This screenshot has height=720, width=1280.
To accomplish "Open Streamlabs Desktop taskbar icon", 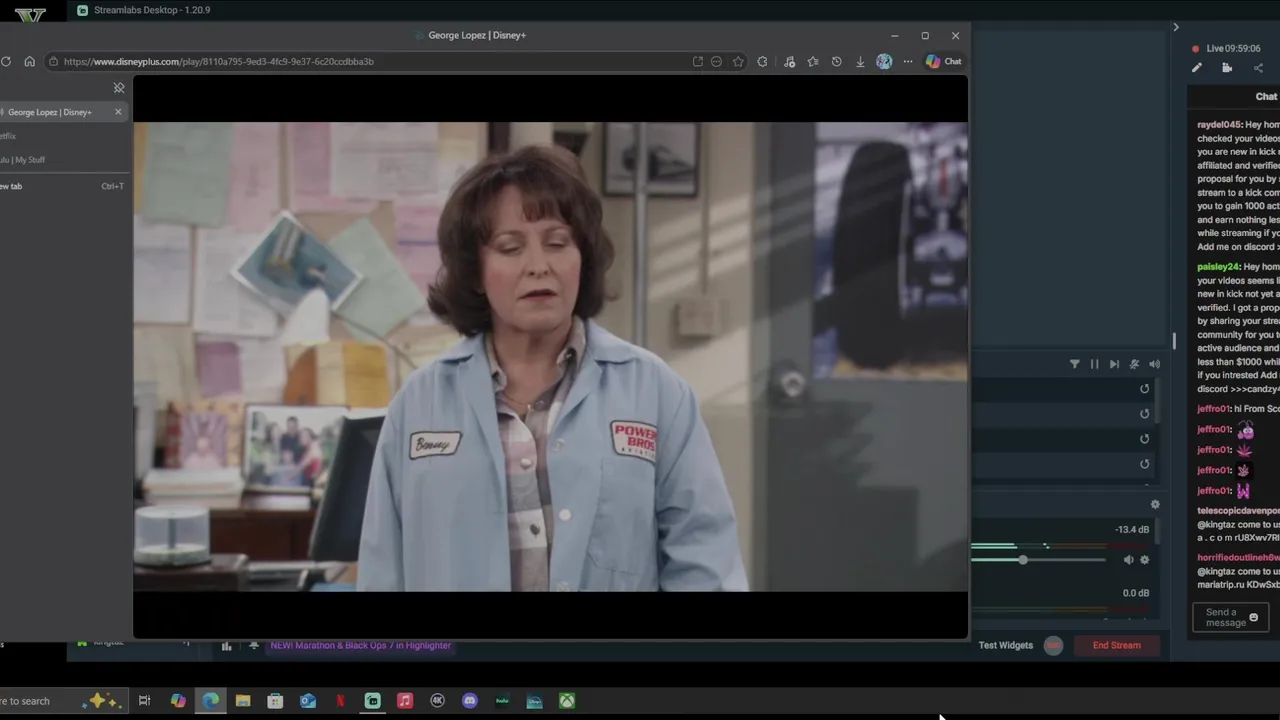I will [x=372, y=701].
